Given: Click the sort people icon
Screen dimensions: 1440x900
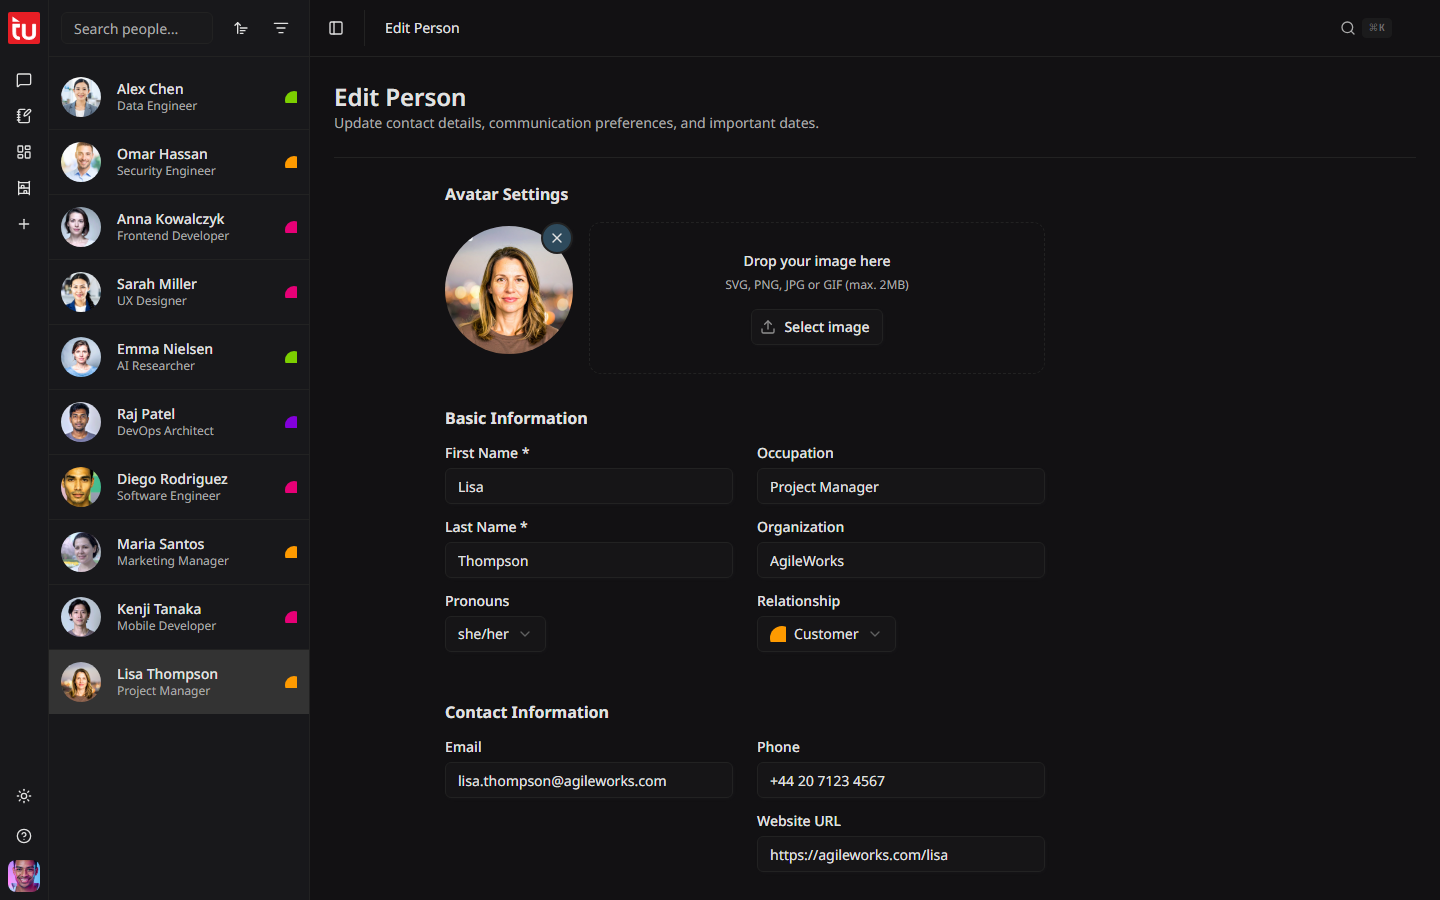Looking at the screenshot, I should tap(241, 28).
